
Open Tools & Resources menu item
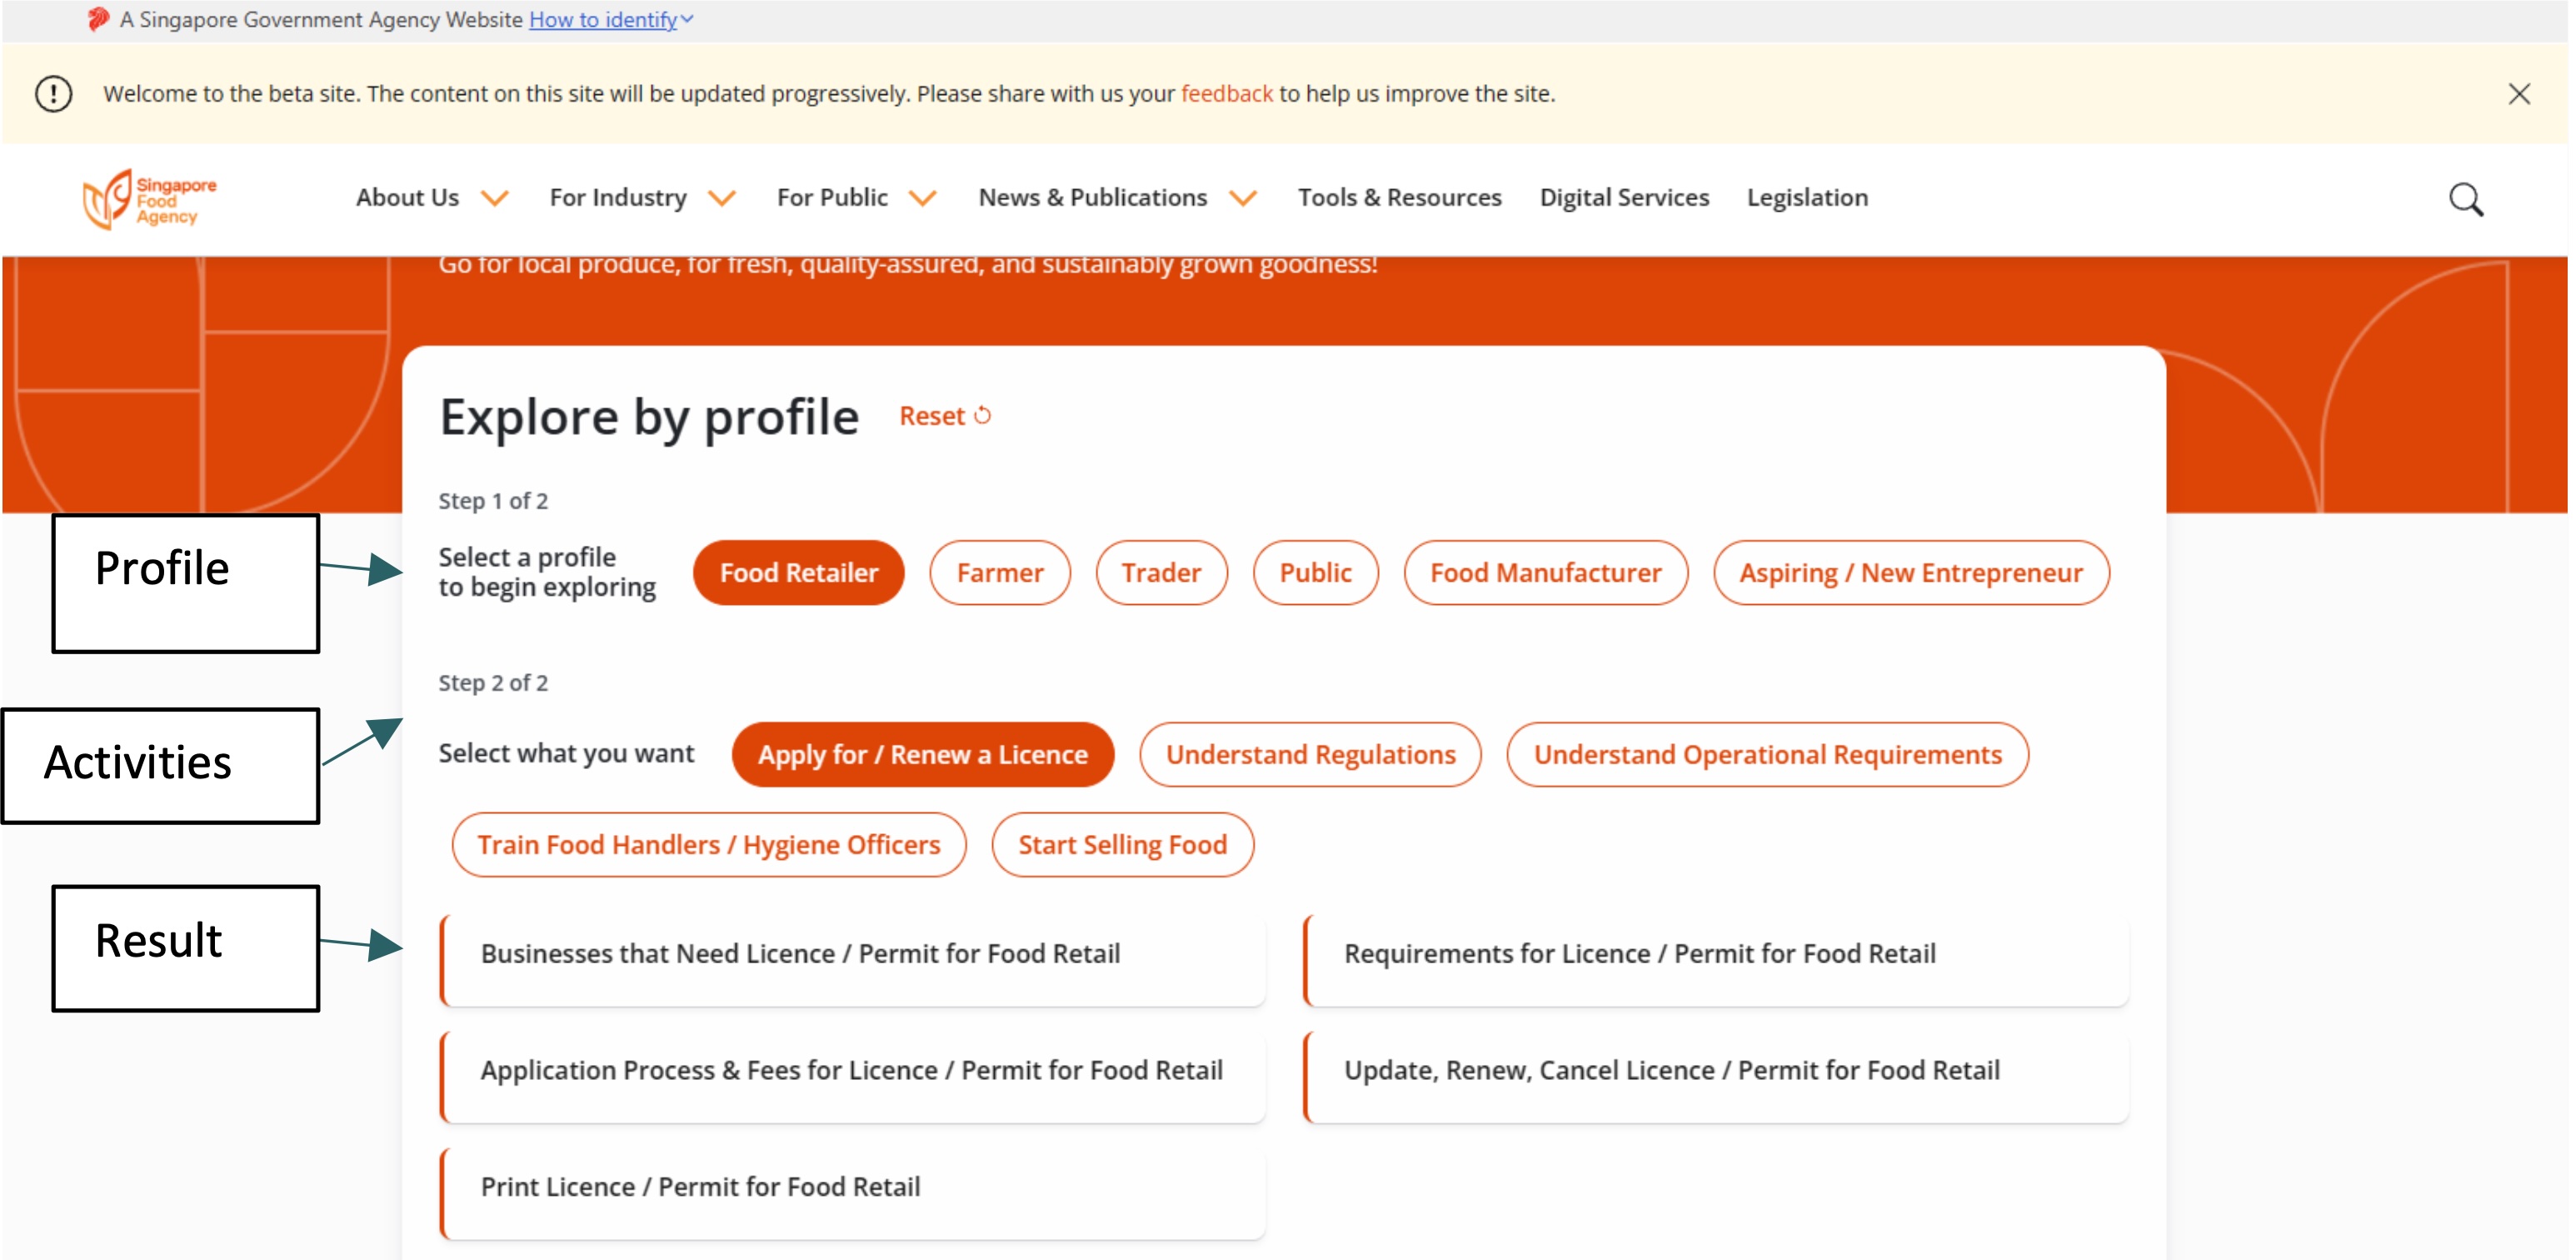[1398, 198]
